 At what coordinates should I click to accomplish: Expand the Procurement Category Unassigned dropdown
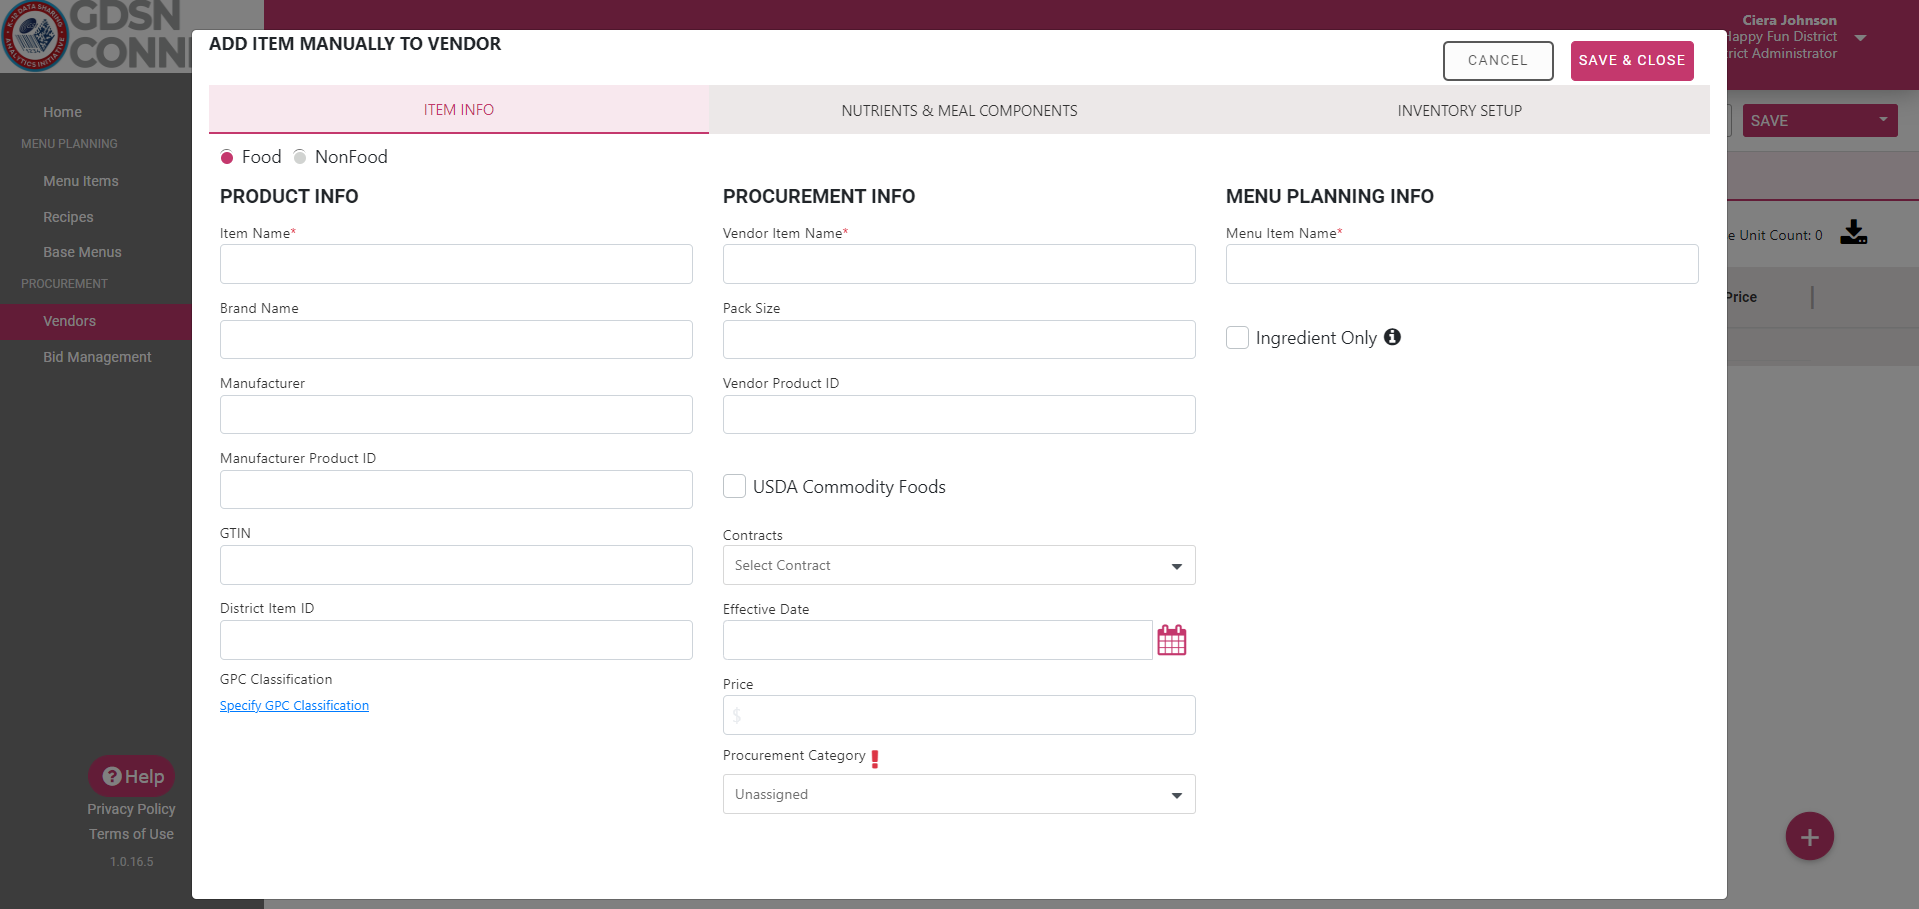point(959,794)
